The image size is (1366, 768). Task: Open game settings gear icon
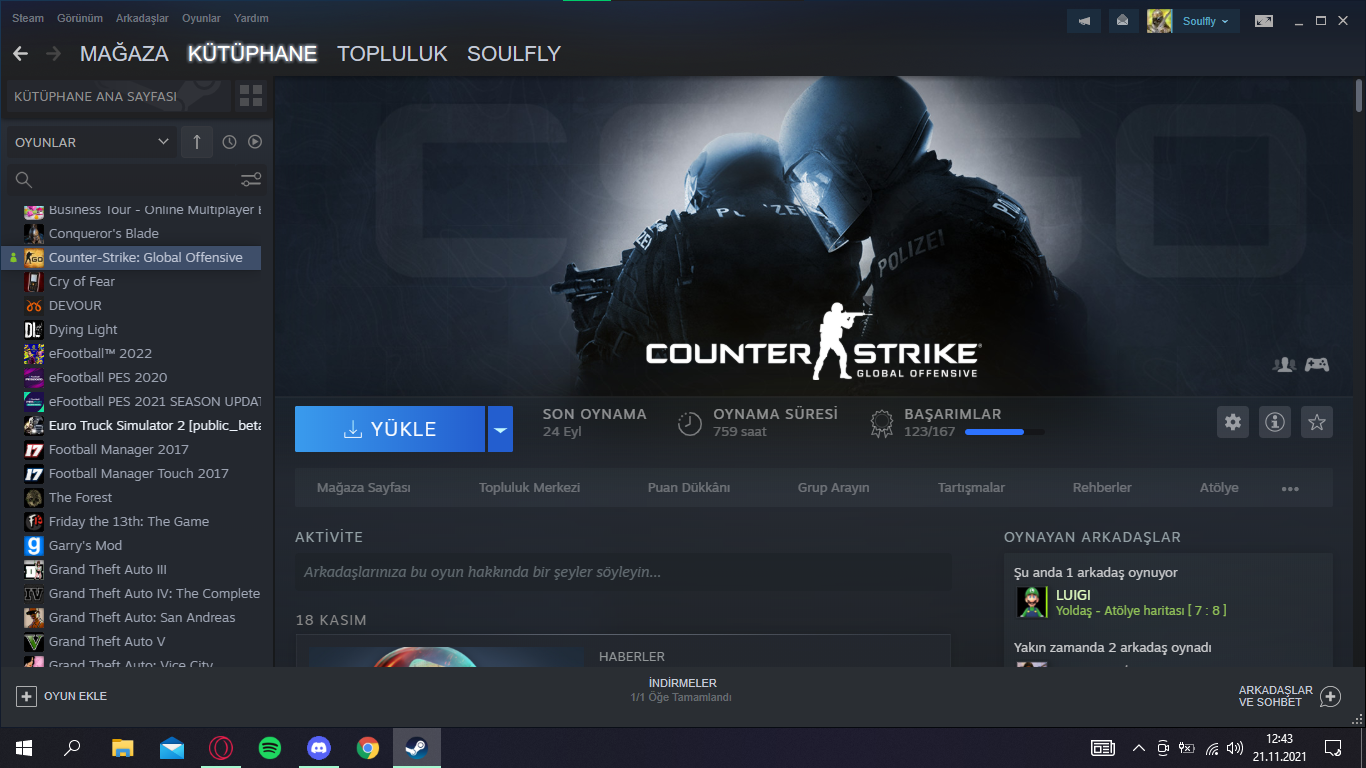[1233, 422]
